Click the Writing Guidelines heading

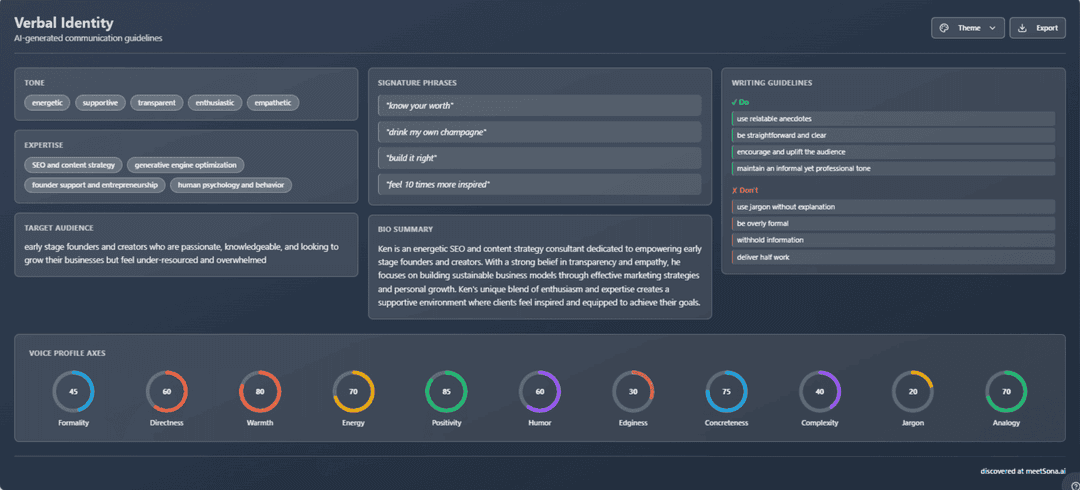click(771, 83)
